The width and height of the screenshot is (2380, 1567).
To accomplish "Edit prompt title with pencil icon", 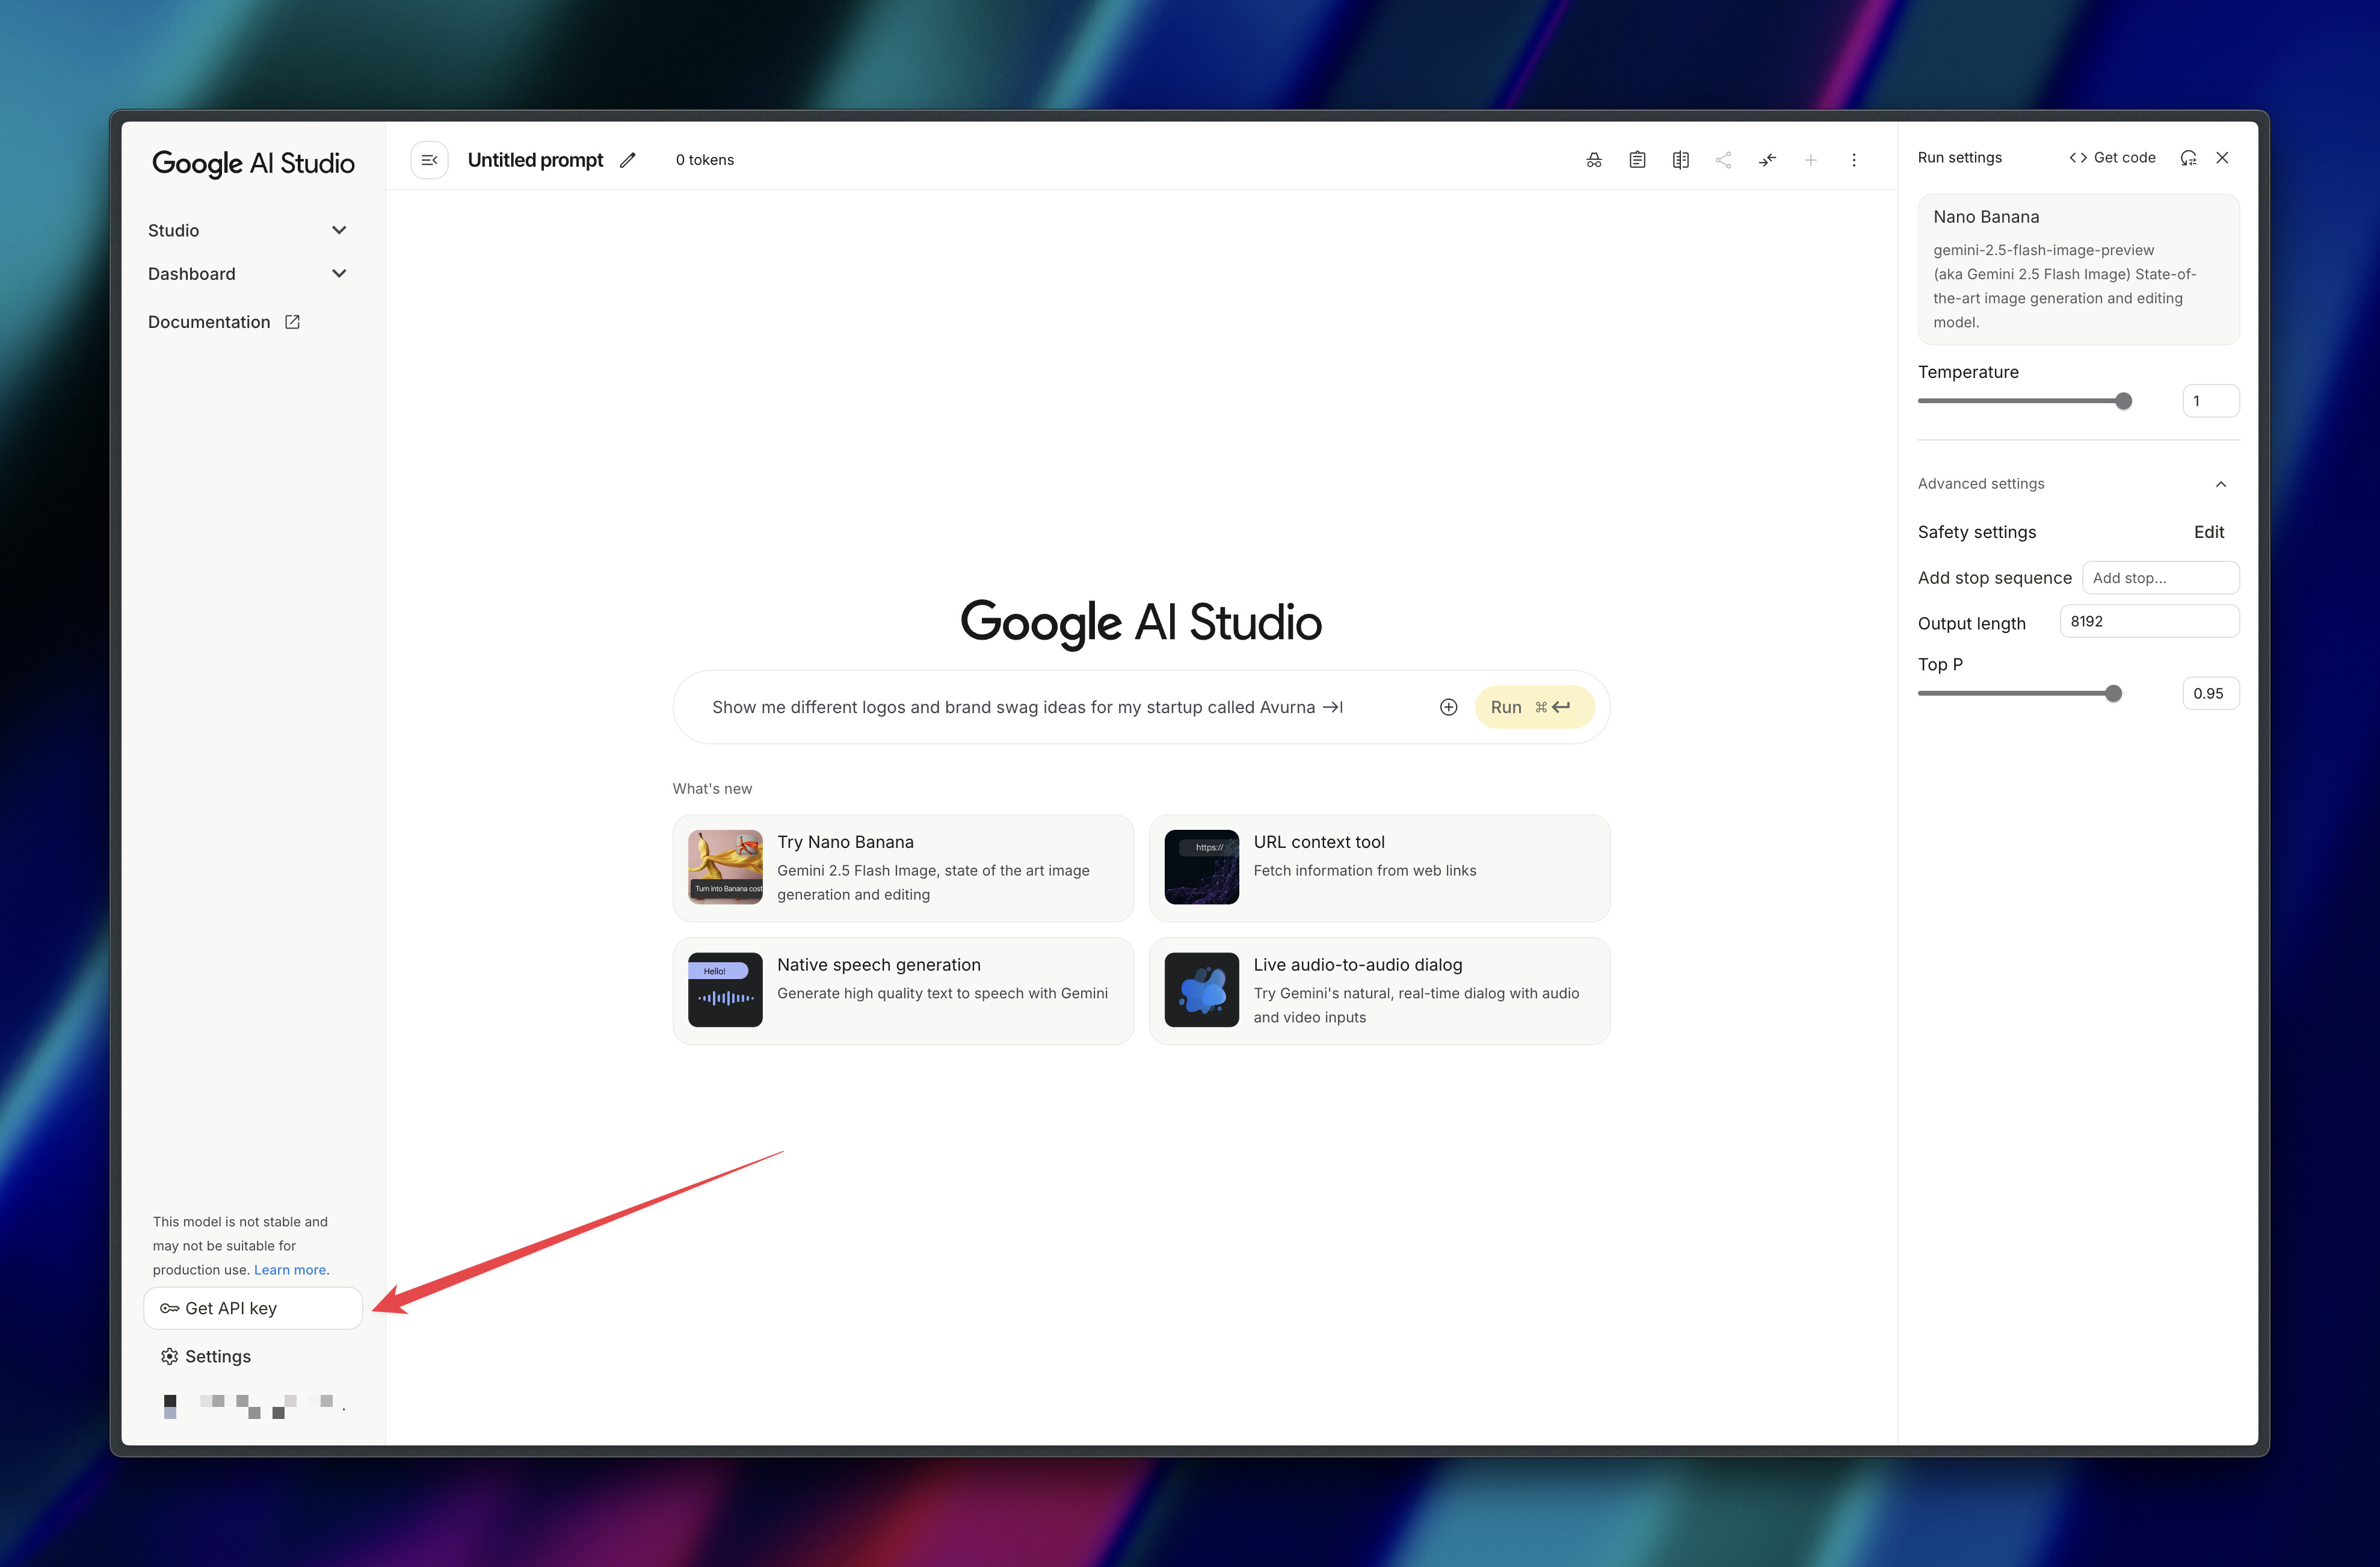I will 628,160.
